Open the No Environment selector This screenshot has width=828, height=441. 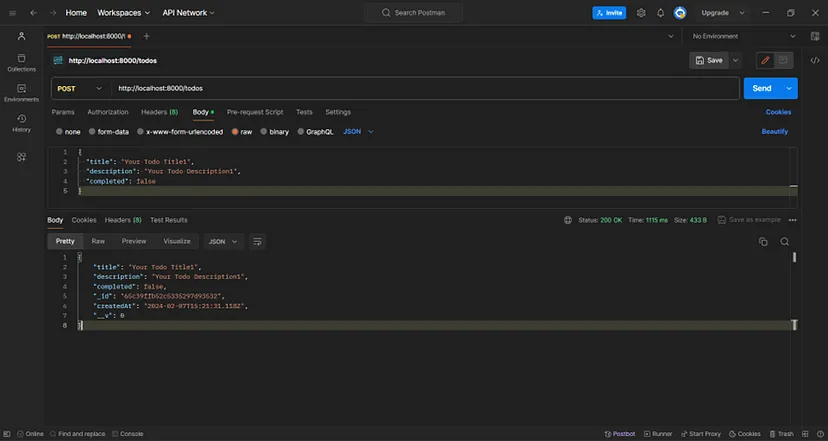pyautogui.click(x=744, y=36)
